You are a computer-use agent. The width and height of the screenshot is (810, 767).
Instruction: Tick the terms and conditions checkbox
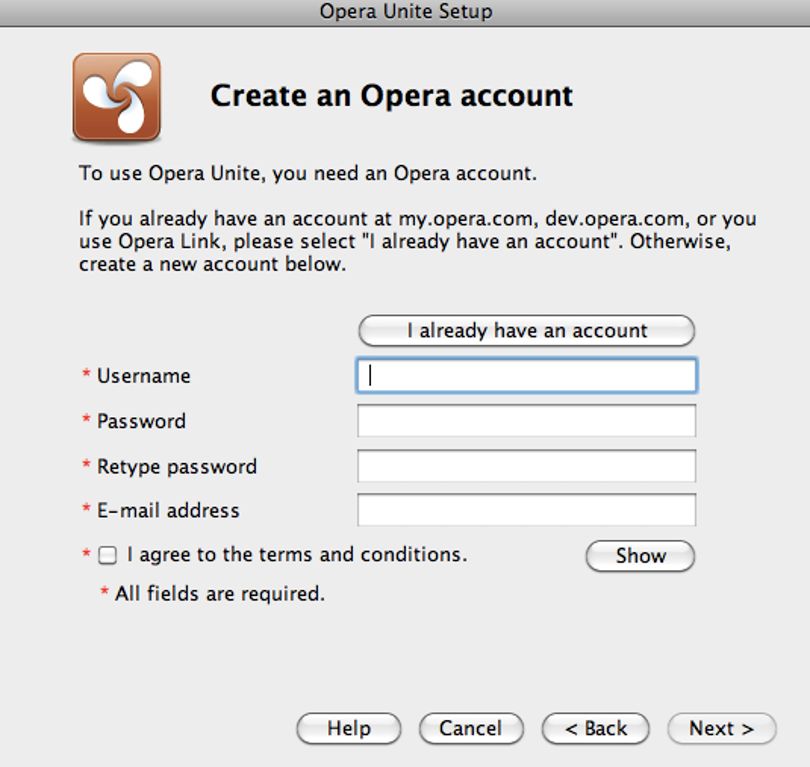click(x=107, y=555)
